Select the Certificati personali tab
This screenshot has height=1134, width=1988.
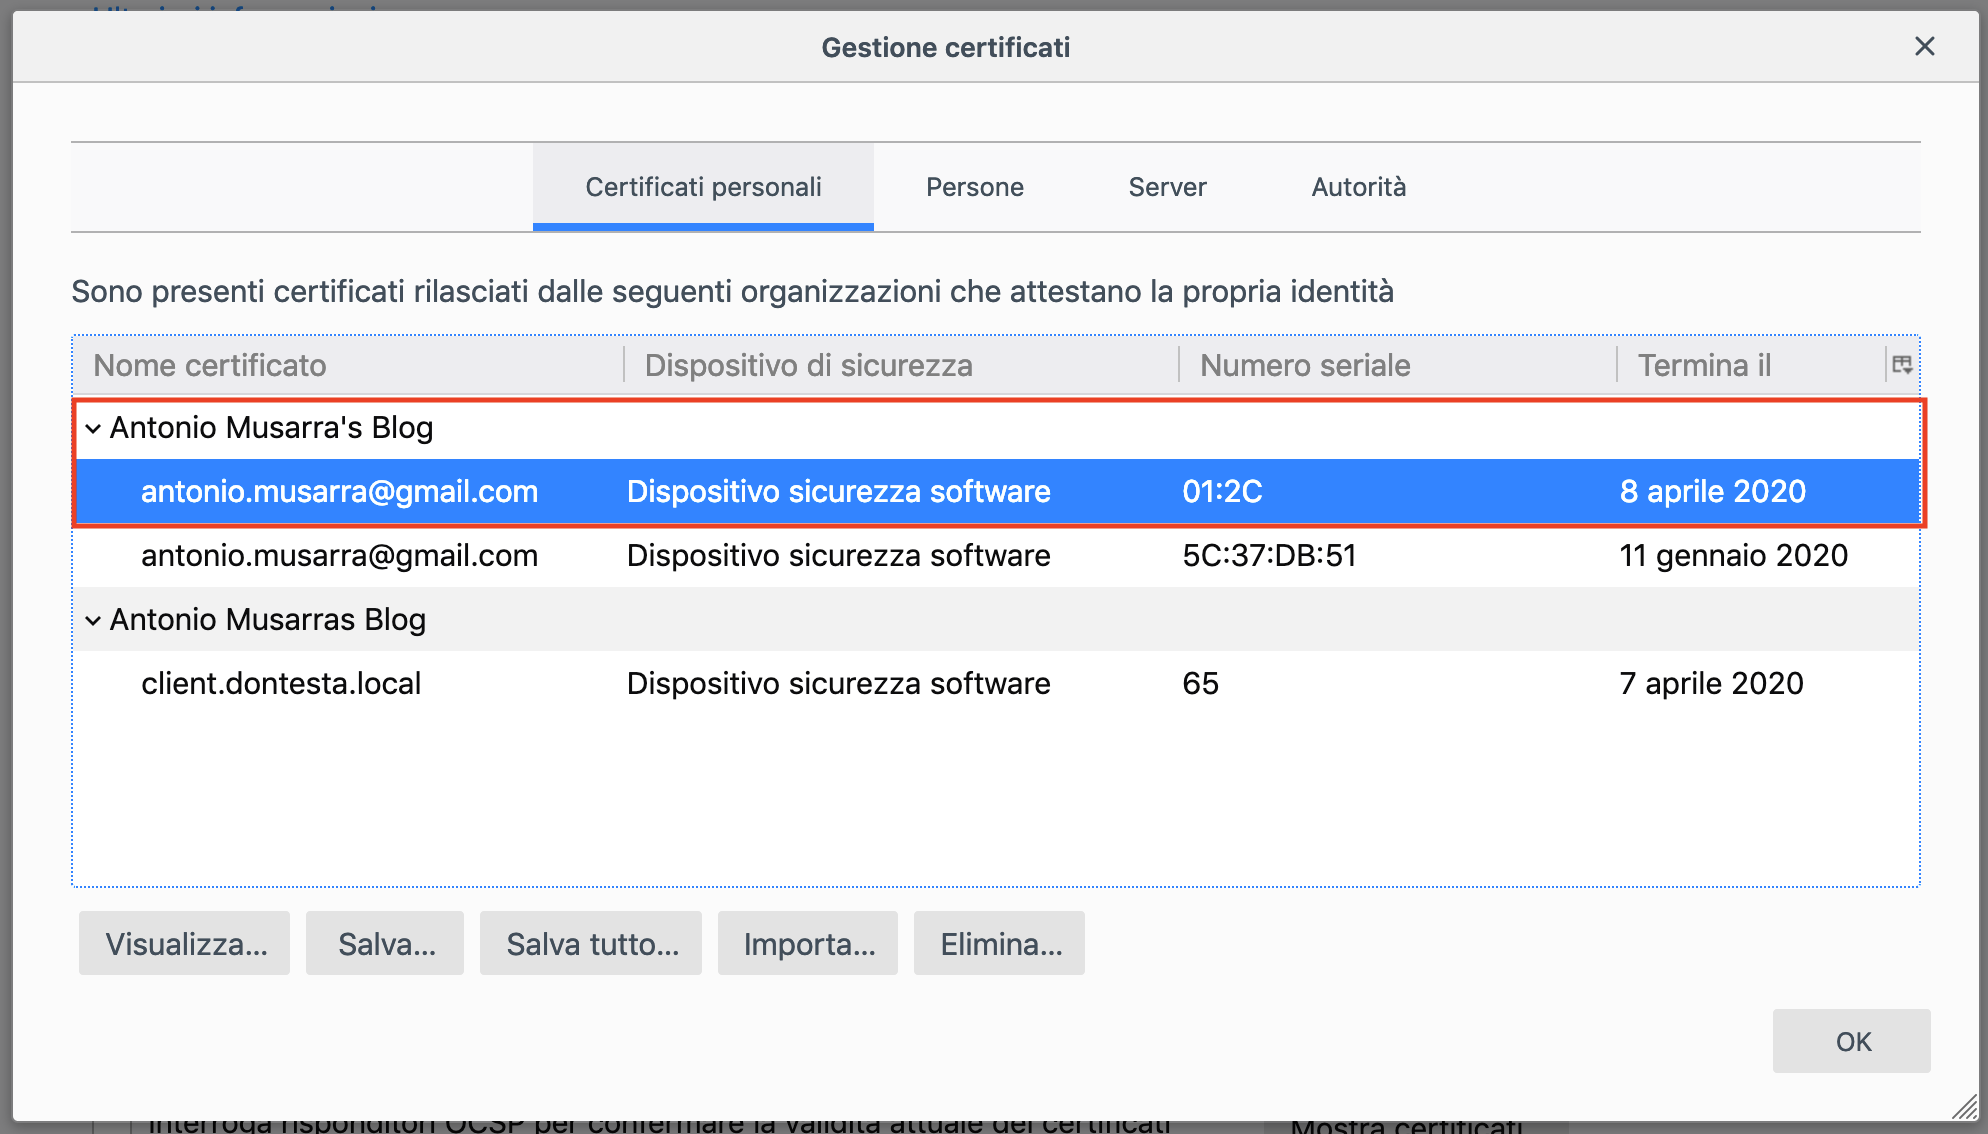click(703, 187)
